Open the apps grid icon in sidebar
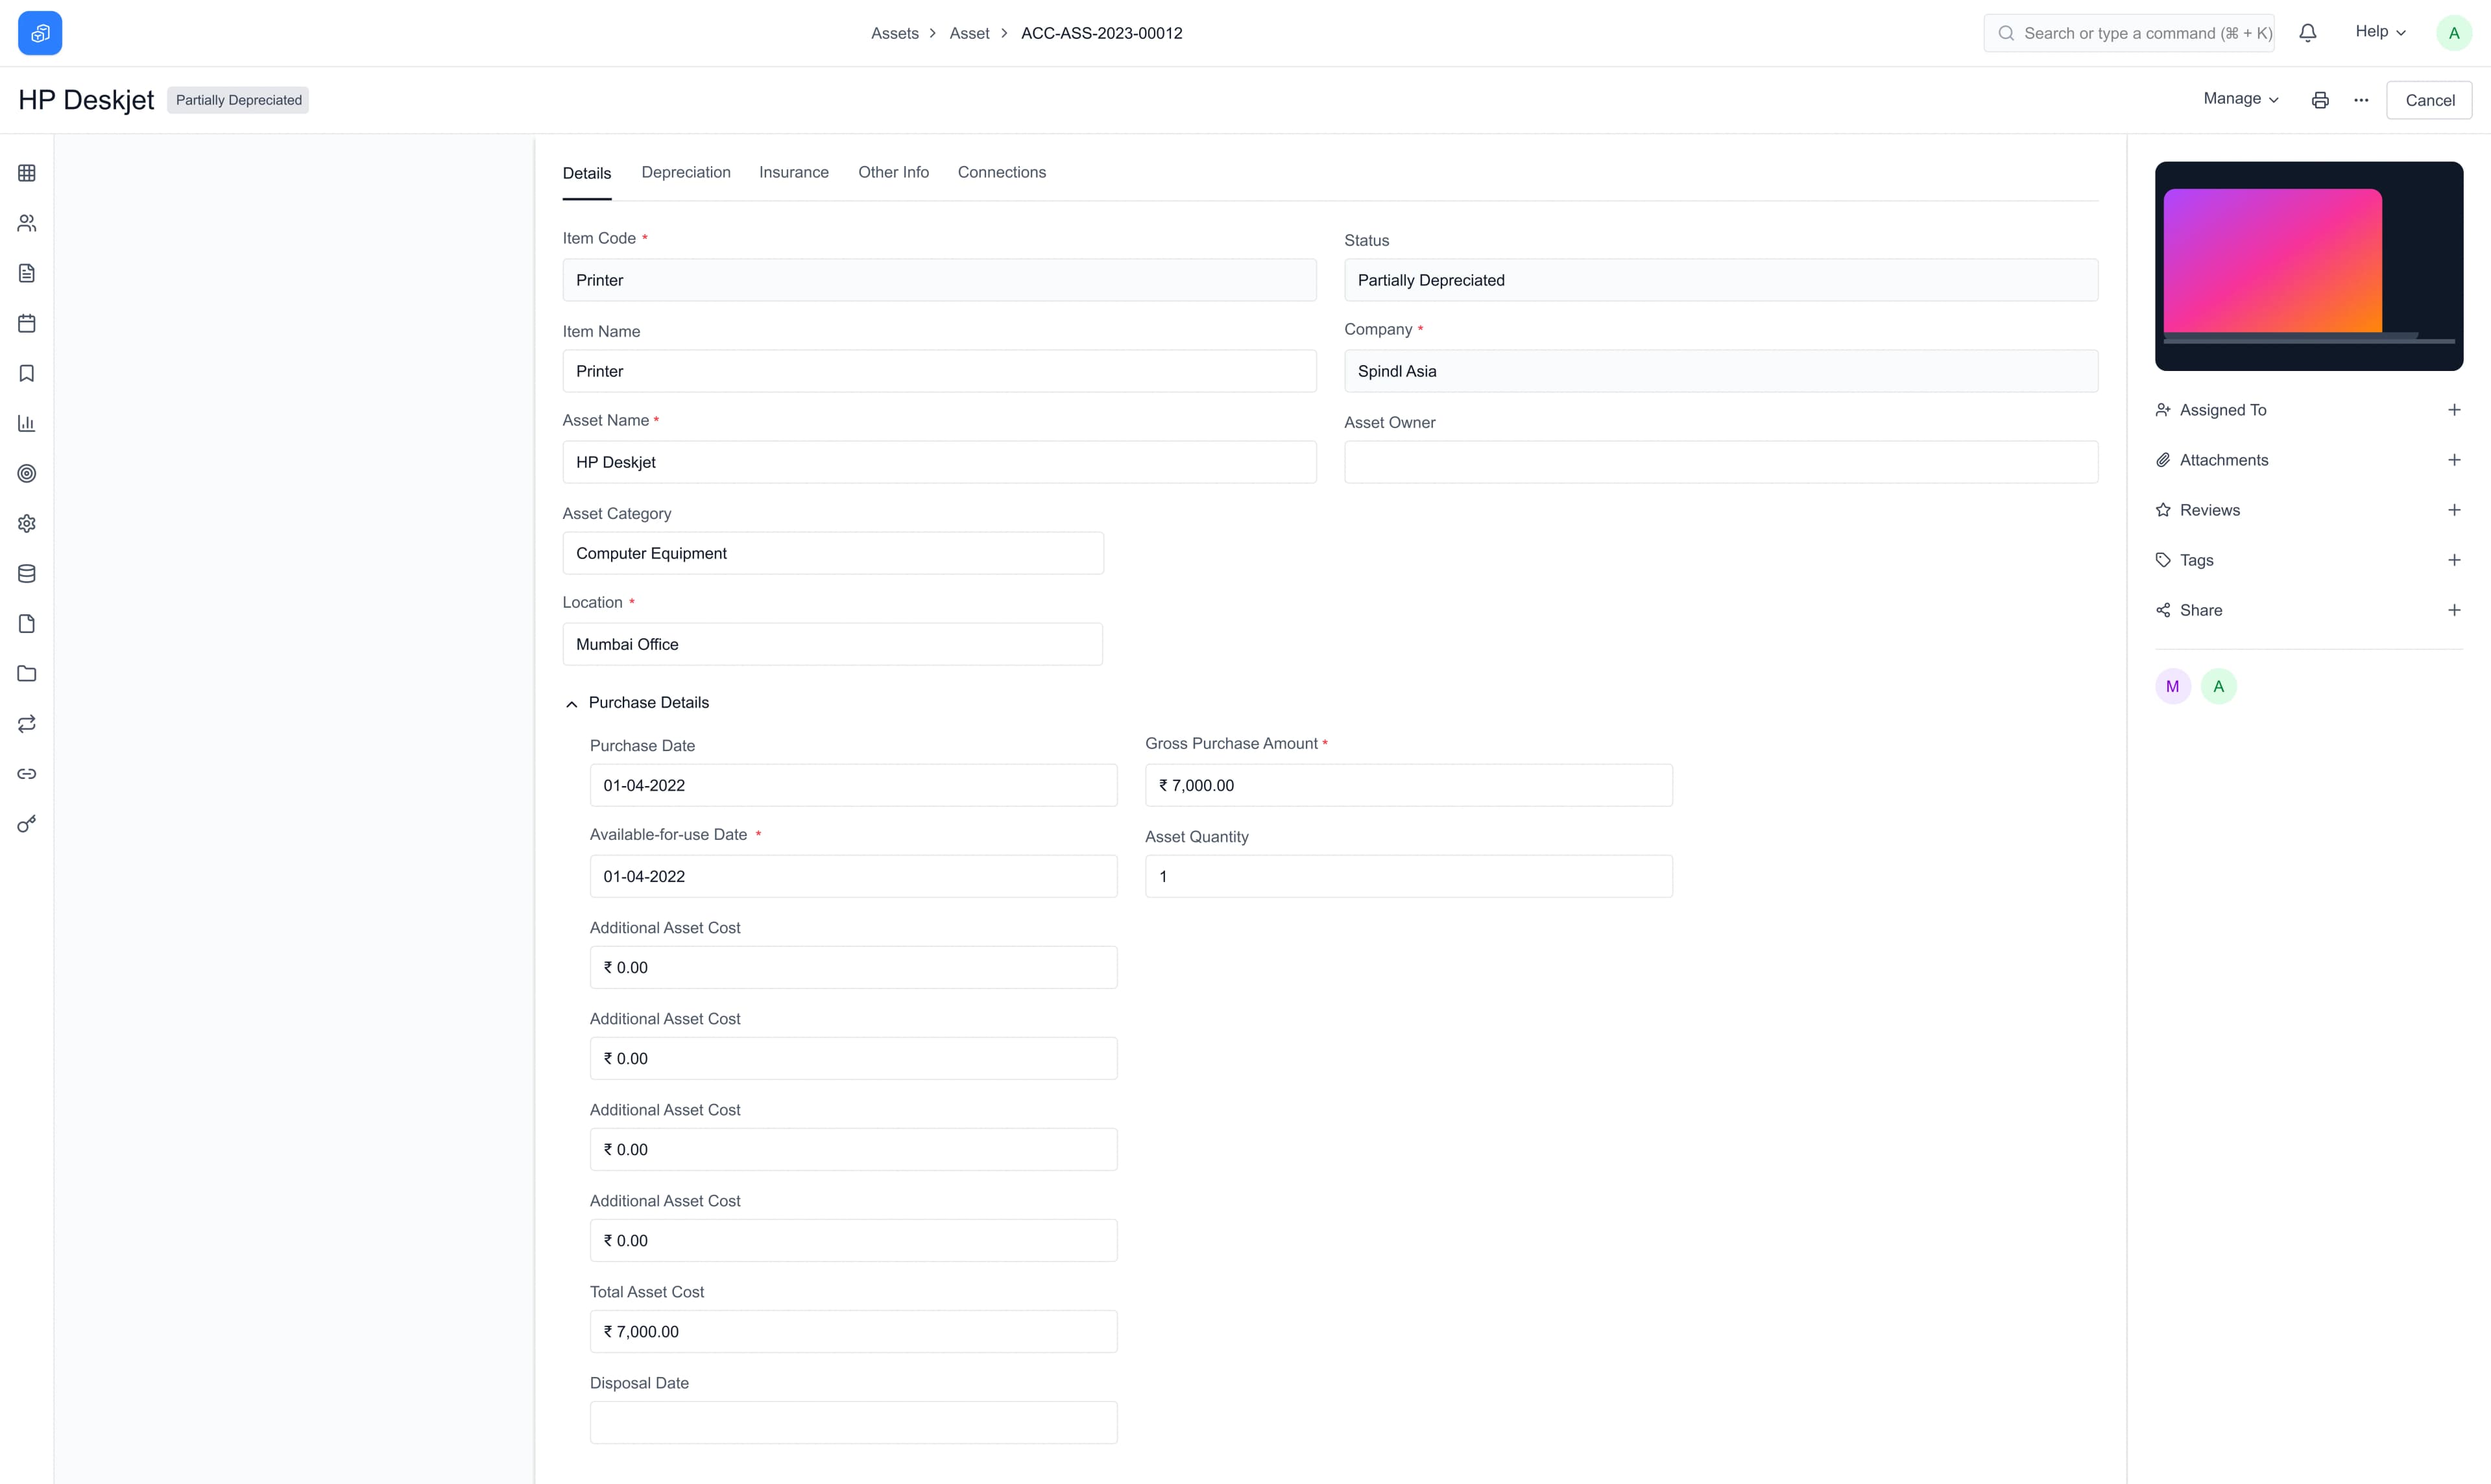The image size is (2491, 1484). pos(26,172)
